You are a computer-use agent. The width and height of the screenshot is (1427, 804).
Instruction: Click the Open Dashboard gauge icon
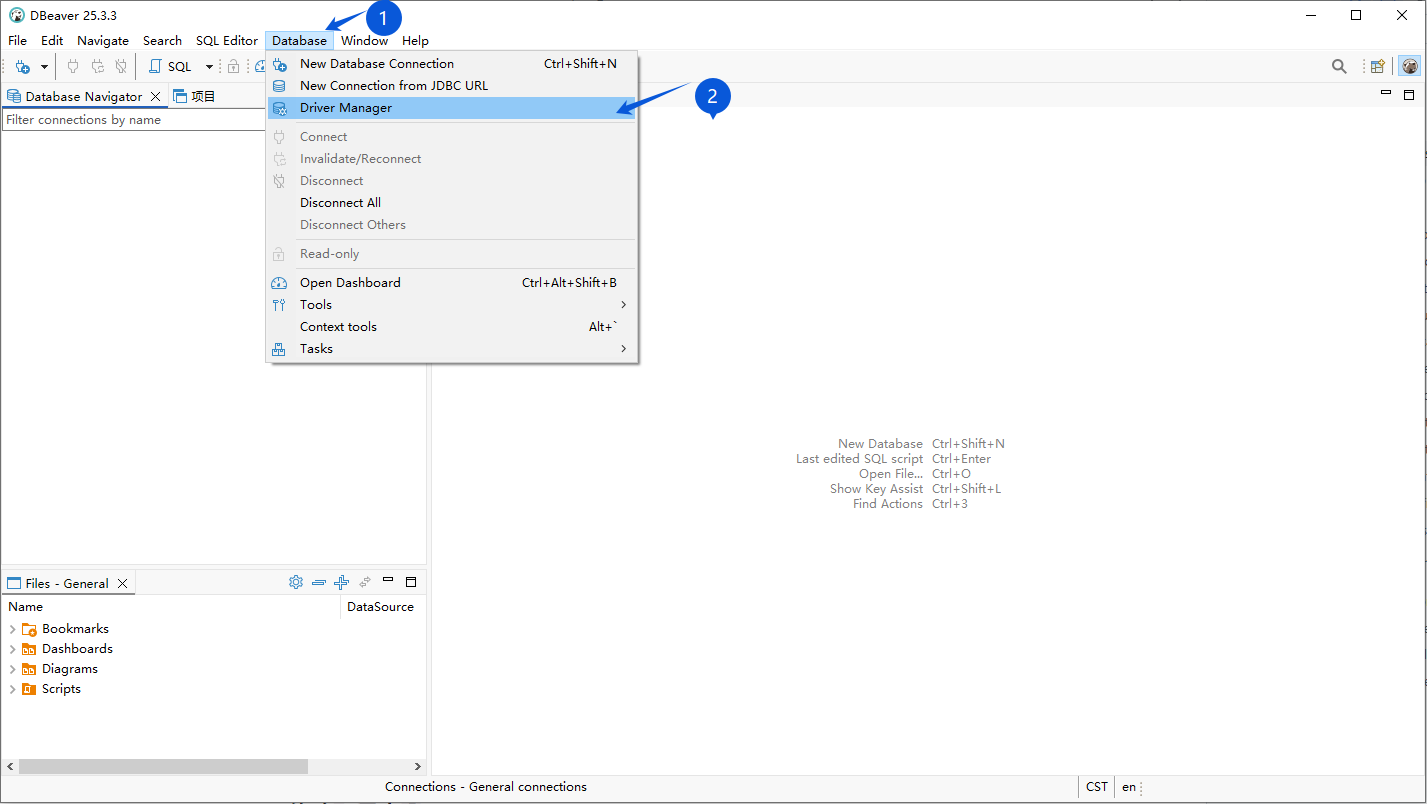(x=280, y=283)
